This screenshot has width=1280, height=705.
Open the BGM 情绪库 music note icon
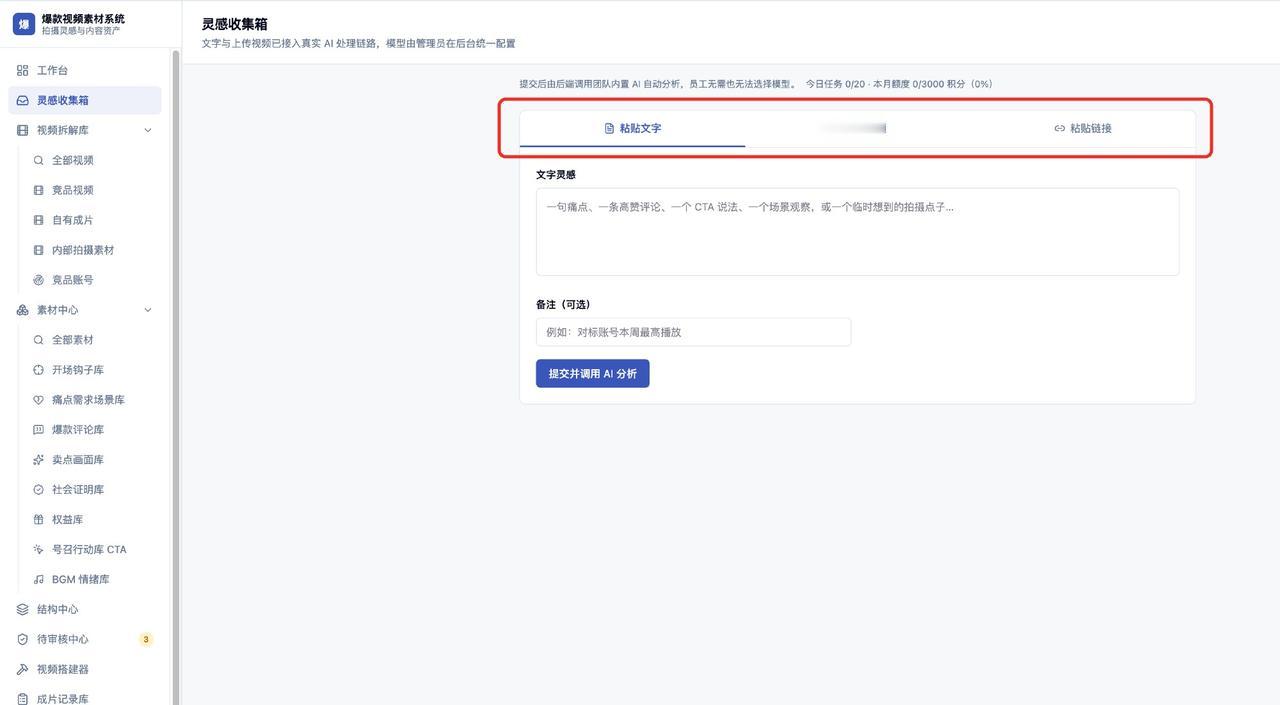click(38, 580)
